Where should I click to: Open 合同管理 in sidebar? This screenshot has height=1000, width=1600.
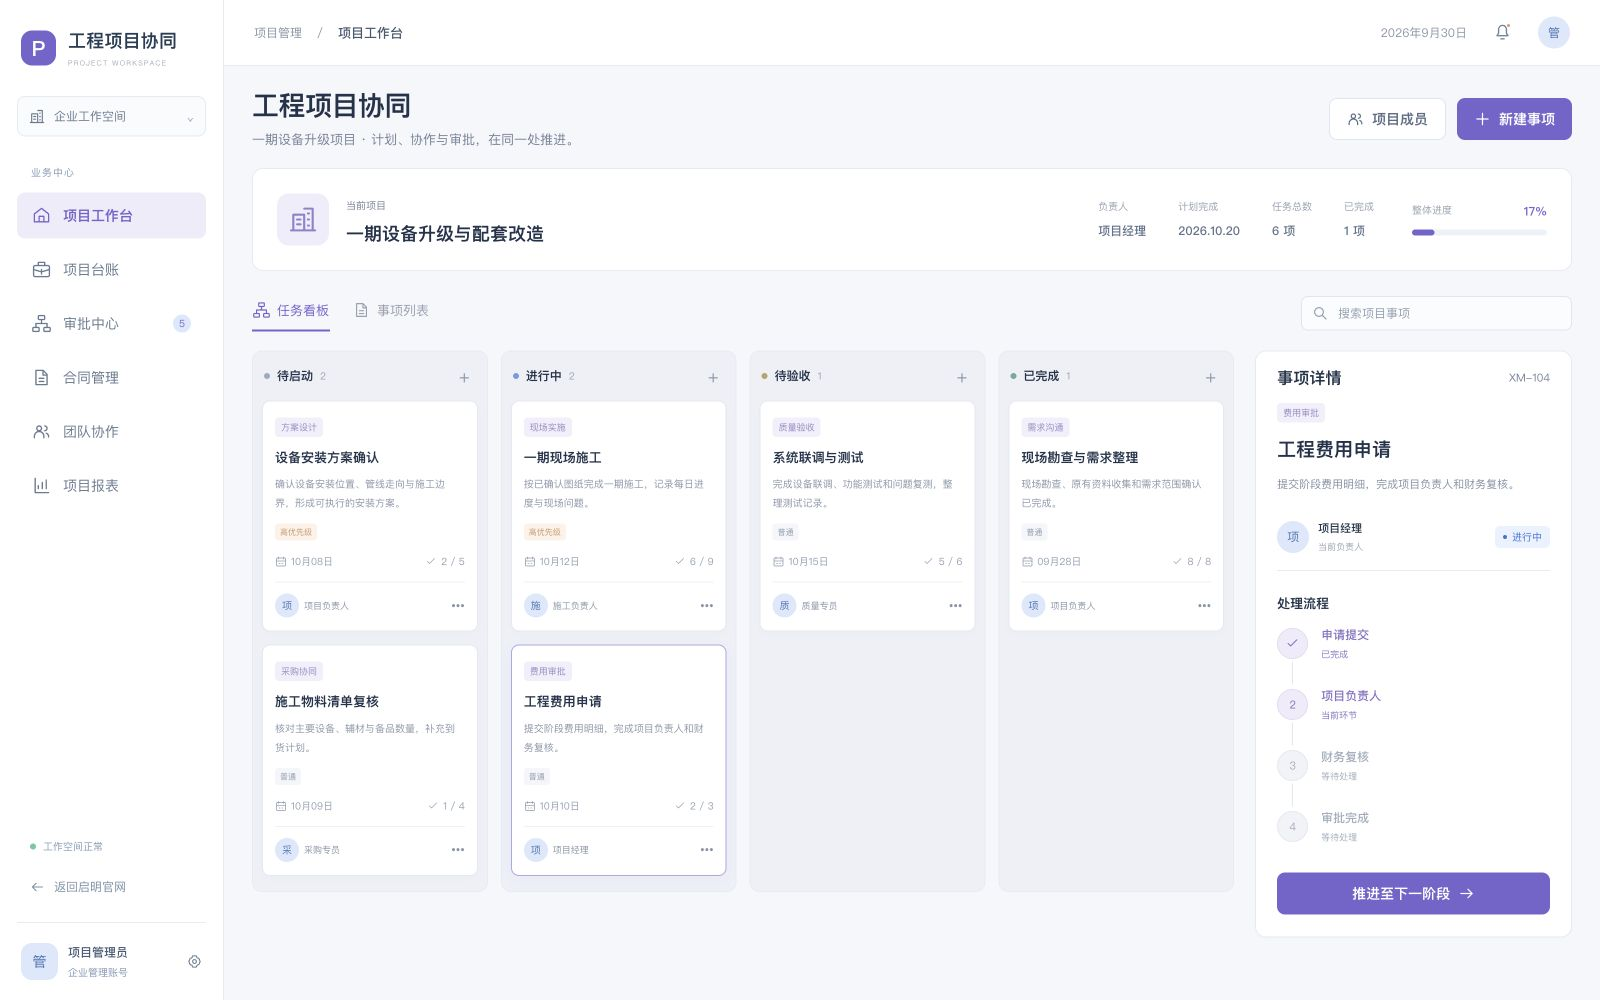(111, 377)
